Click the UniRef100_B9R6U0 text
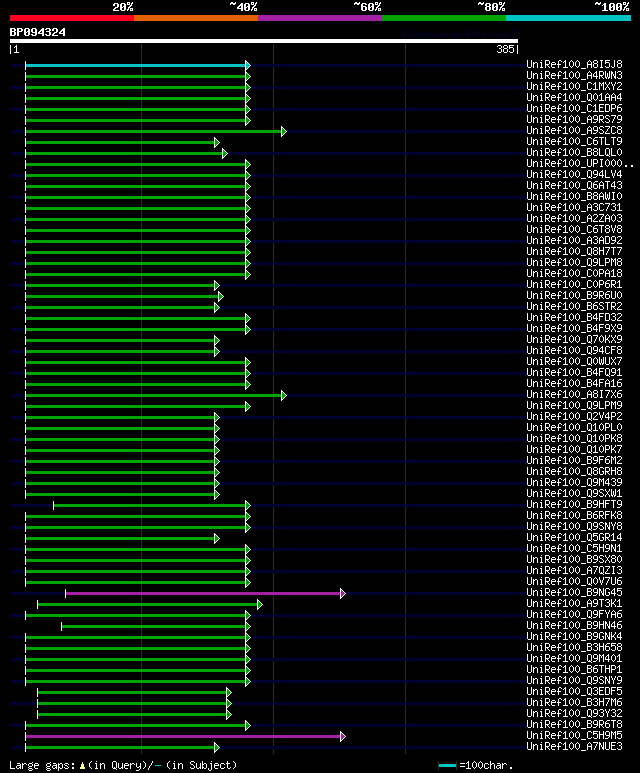The image size is (640, 773). coord(574,295)
